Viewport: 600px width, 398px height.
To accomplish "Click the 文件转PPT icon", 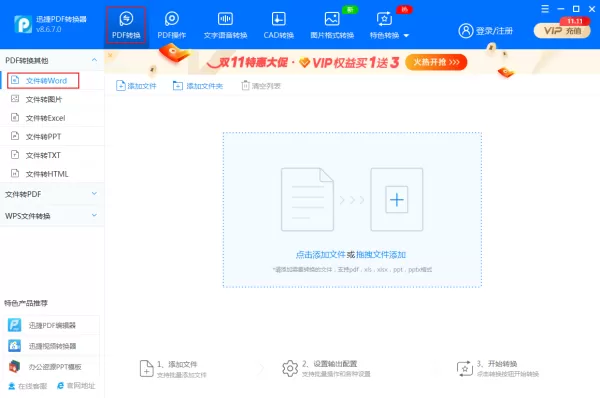I will 15,136.
